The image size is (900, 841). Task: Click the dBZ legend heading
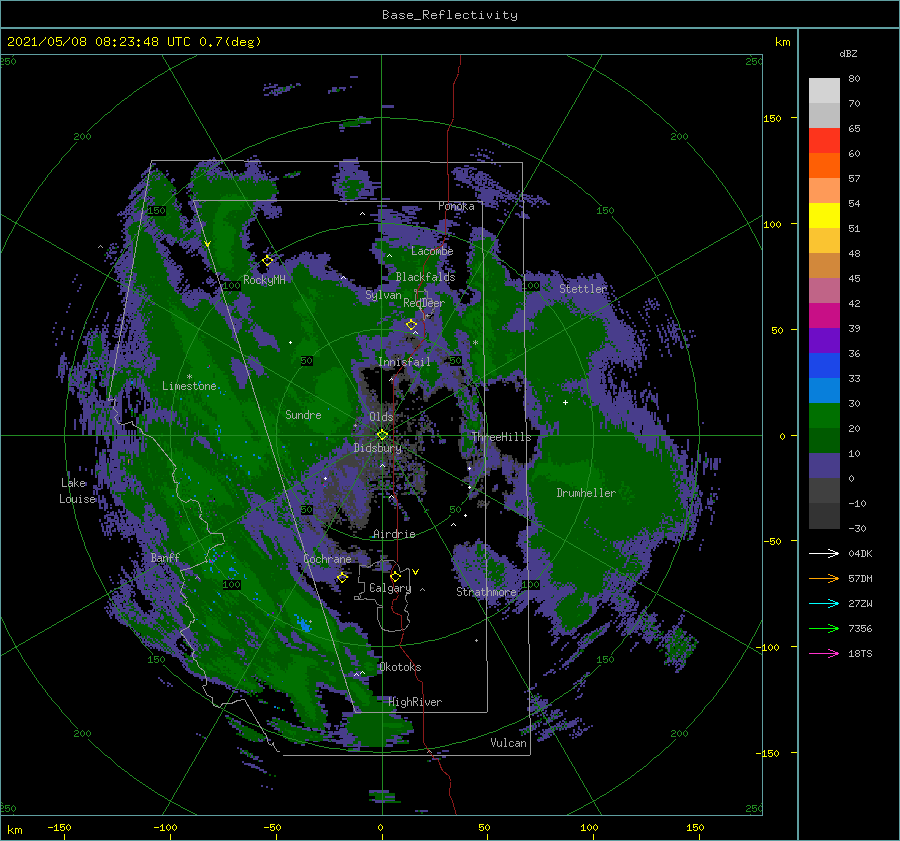[848, 53]
